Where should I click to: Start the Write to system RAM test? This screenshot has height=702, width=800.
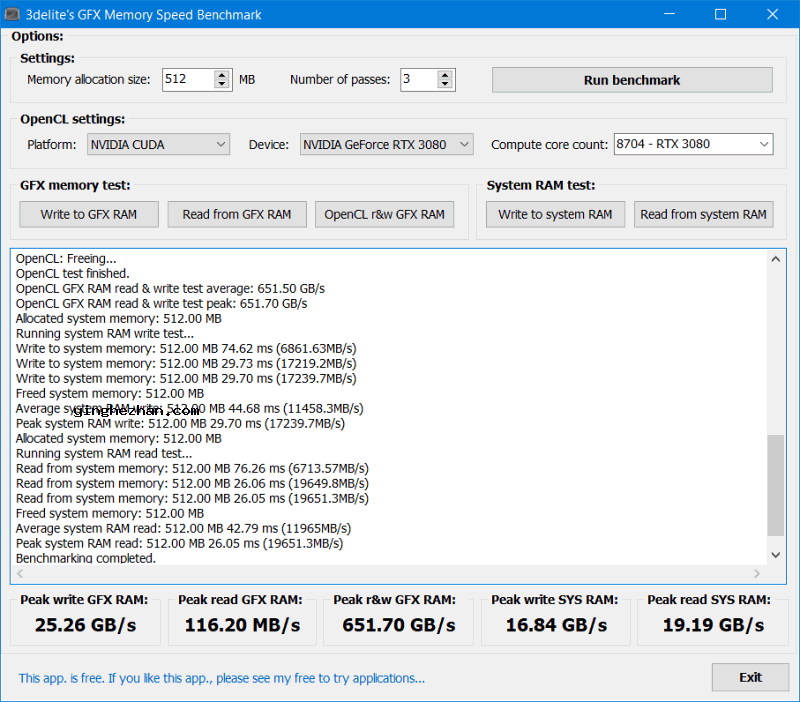click(555, 214)
